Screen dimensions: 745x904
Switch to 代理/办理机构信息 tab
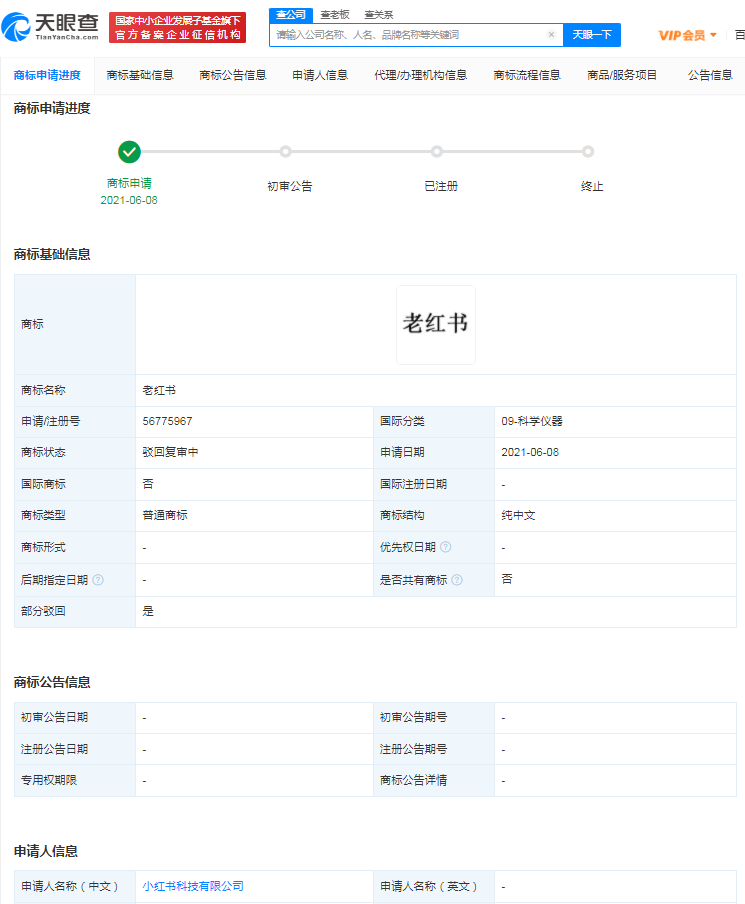pyautogui.click(x=420, y=76)
